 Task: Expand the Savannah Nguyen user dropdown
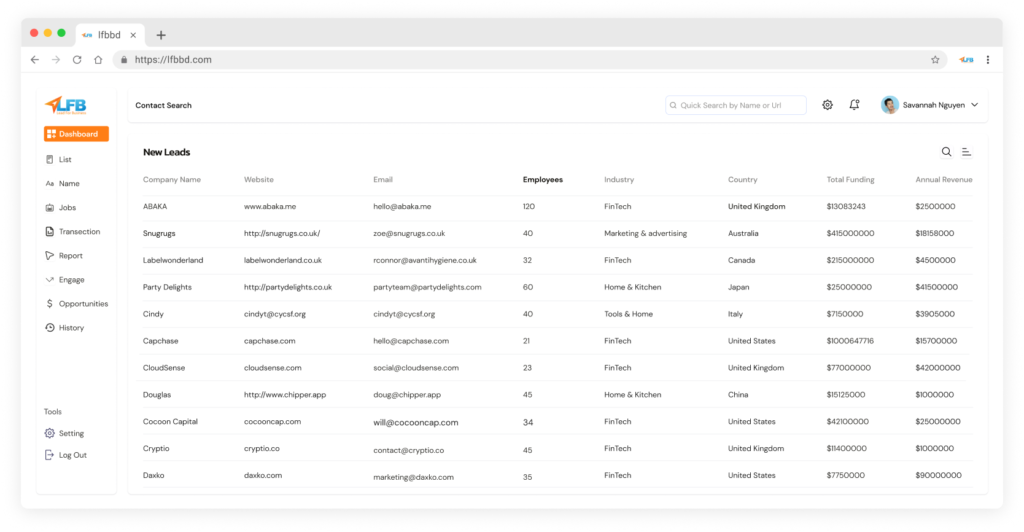[974, 105]
